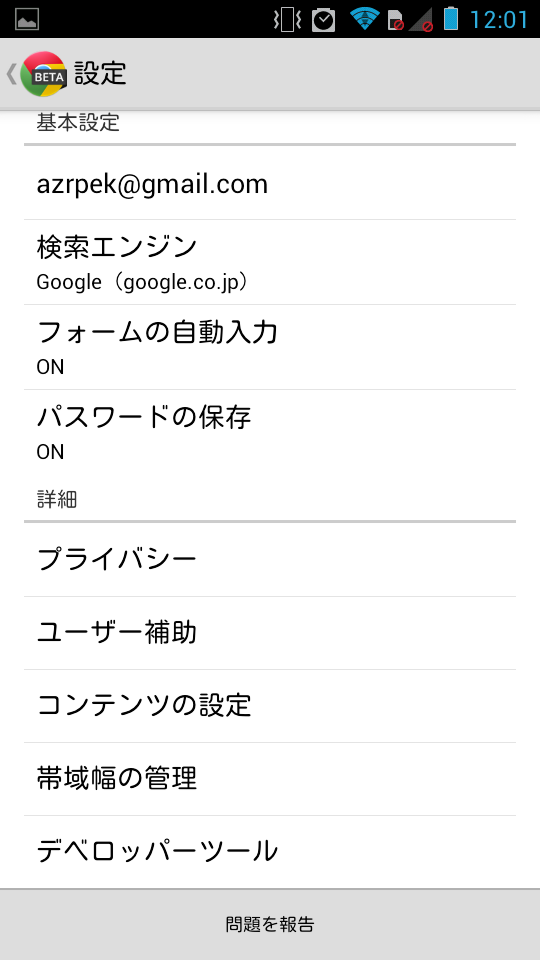This screenshot has height=960, width=540.
Task: Open パスワードの保存 password saving setting
Action: [x=270, y=432]
